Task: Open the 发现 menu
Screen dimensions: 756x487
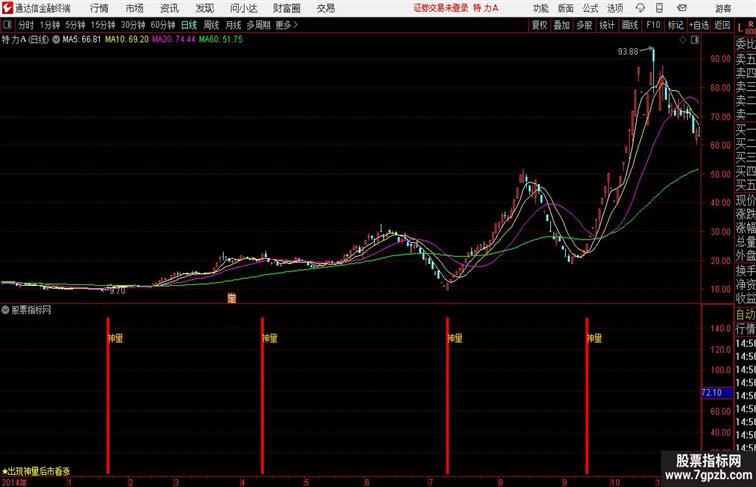Action: [204, 8]
